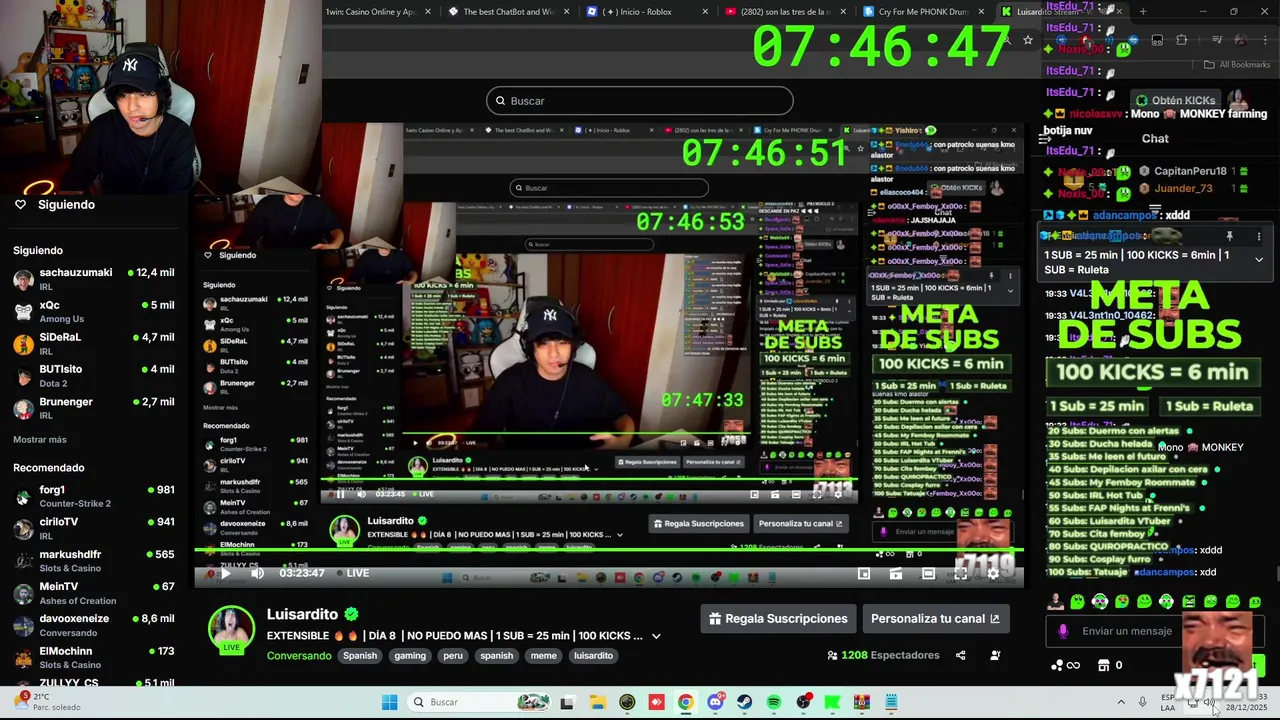Click the follow user icon beside share
Image resolution: width=1280 pixels, height=720 pixels.
pos(995,656)
